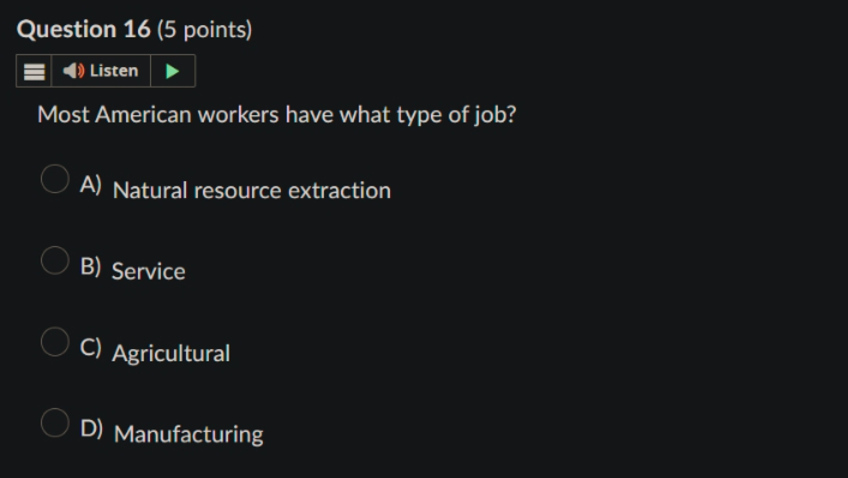Click the '(5 points)' text

tap(204, 30)
